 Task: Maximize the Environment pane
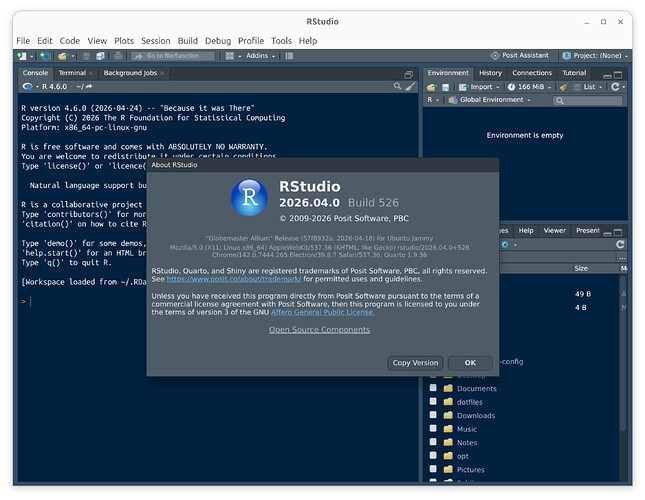[x=618, y=75]
